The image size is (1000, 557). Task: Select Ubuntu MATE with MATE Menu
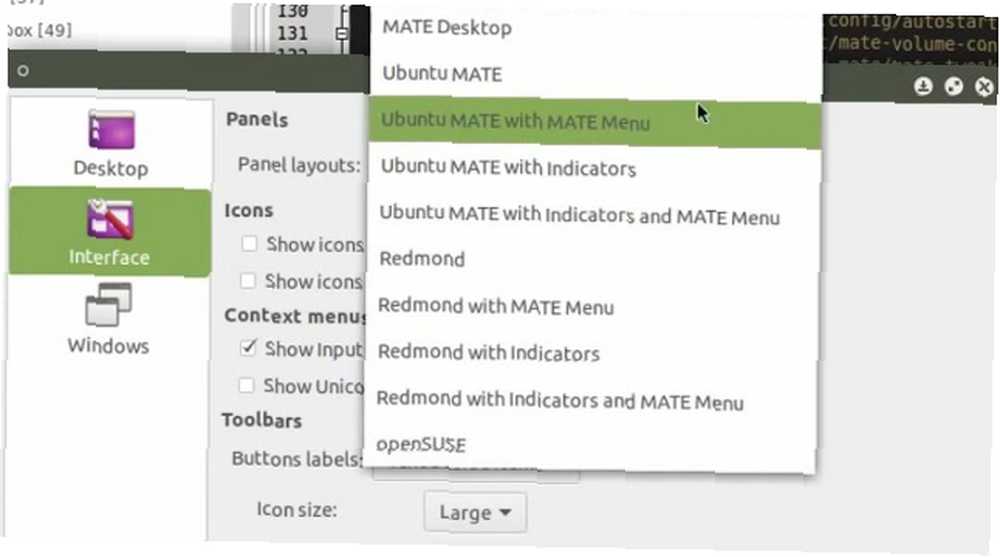click(595, 122)
